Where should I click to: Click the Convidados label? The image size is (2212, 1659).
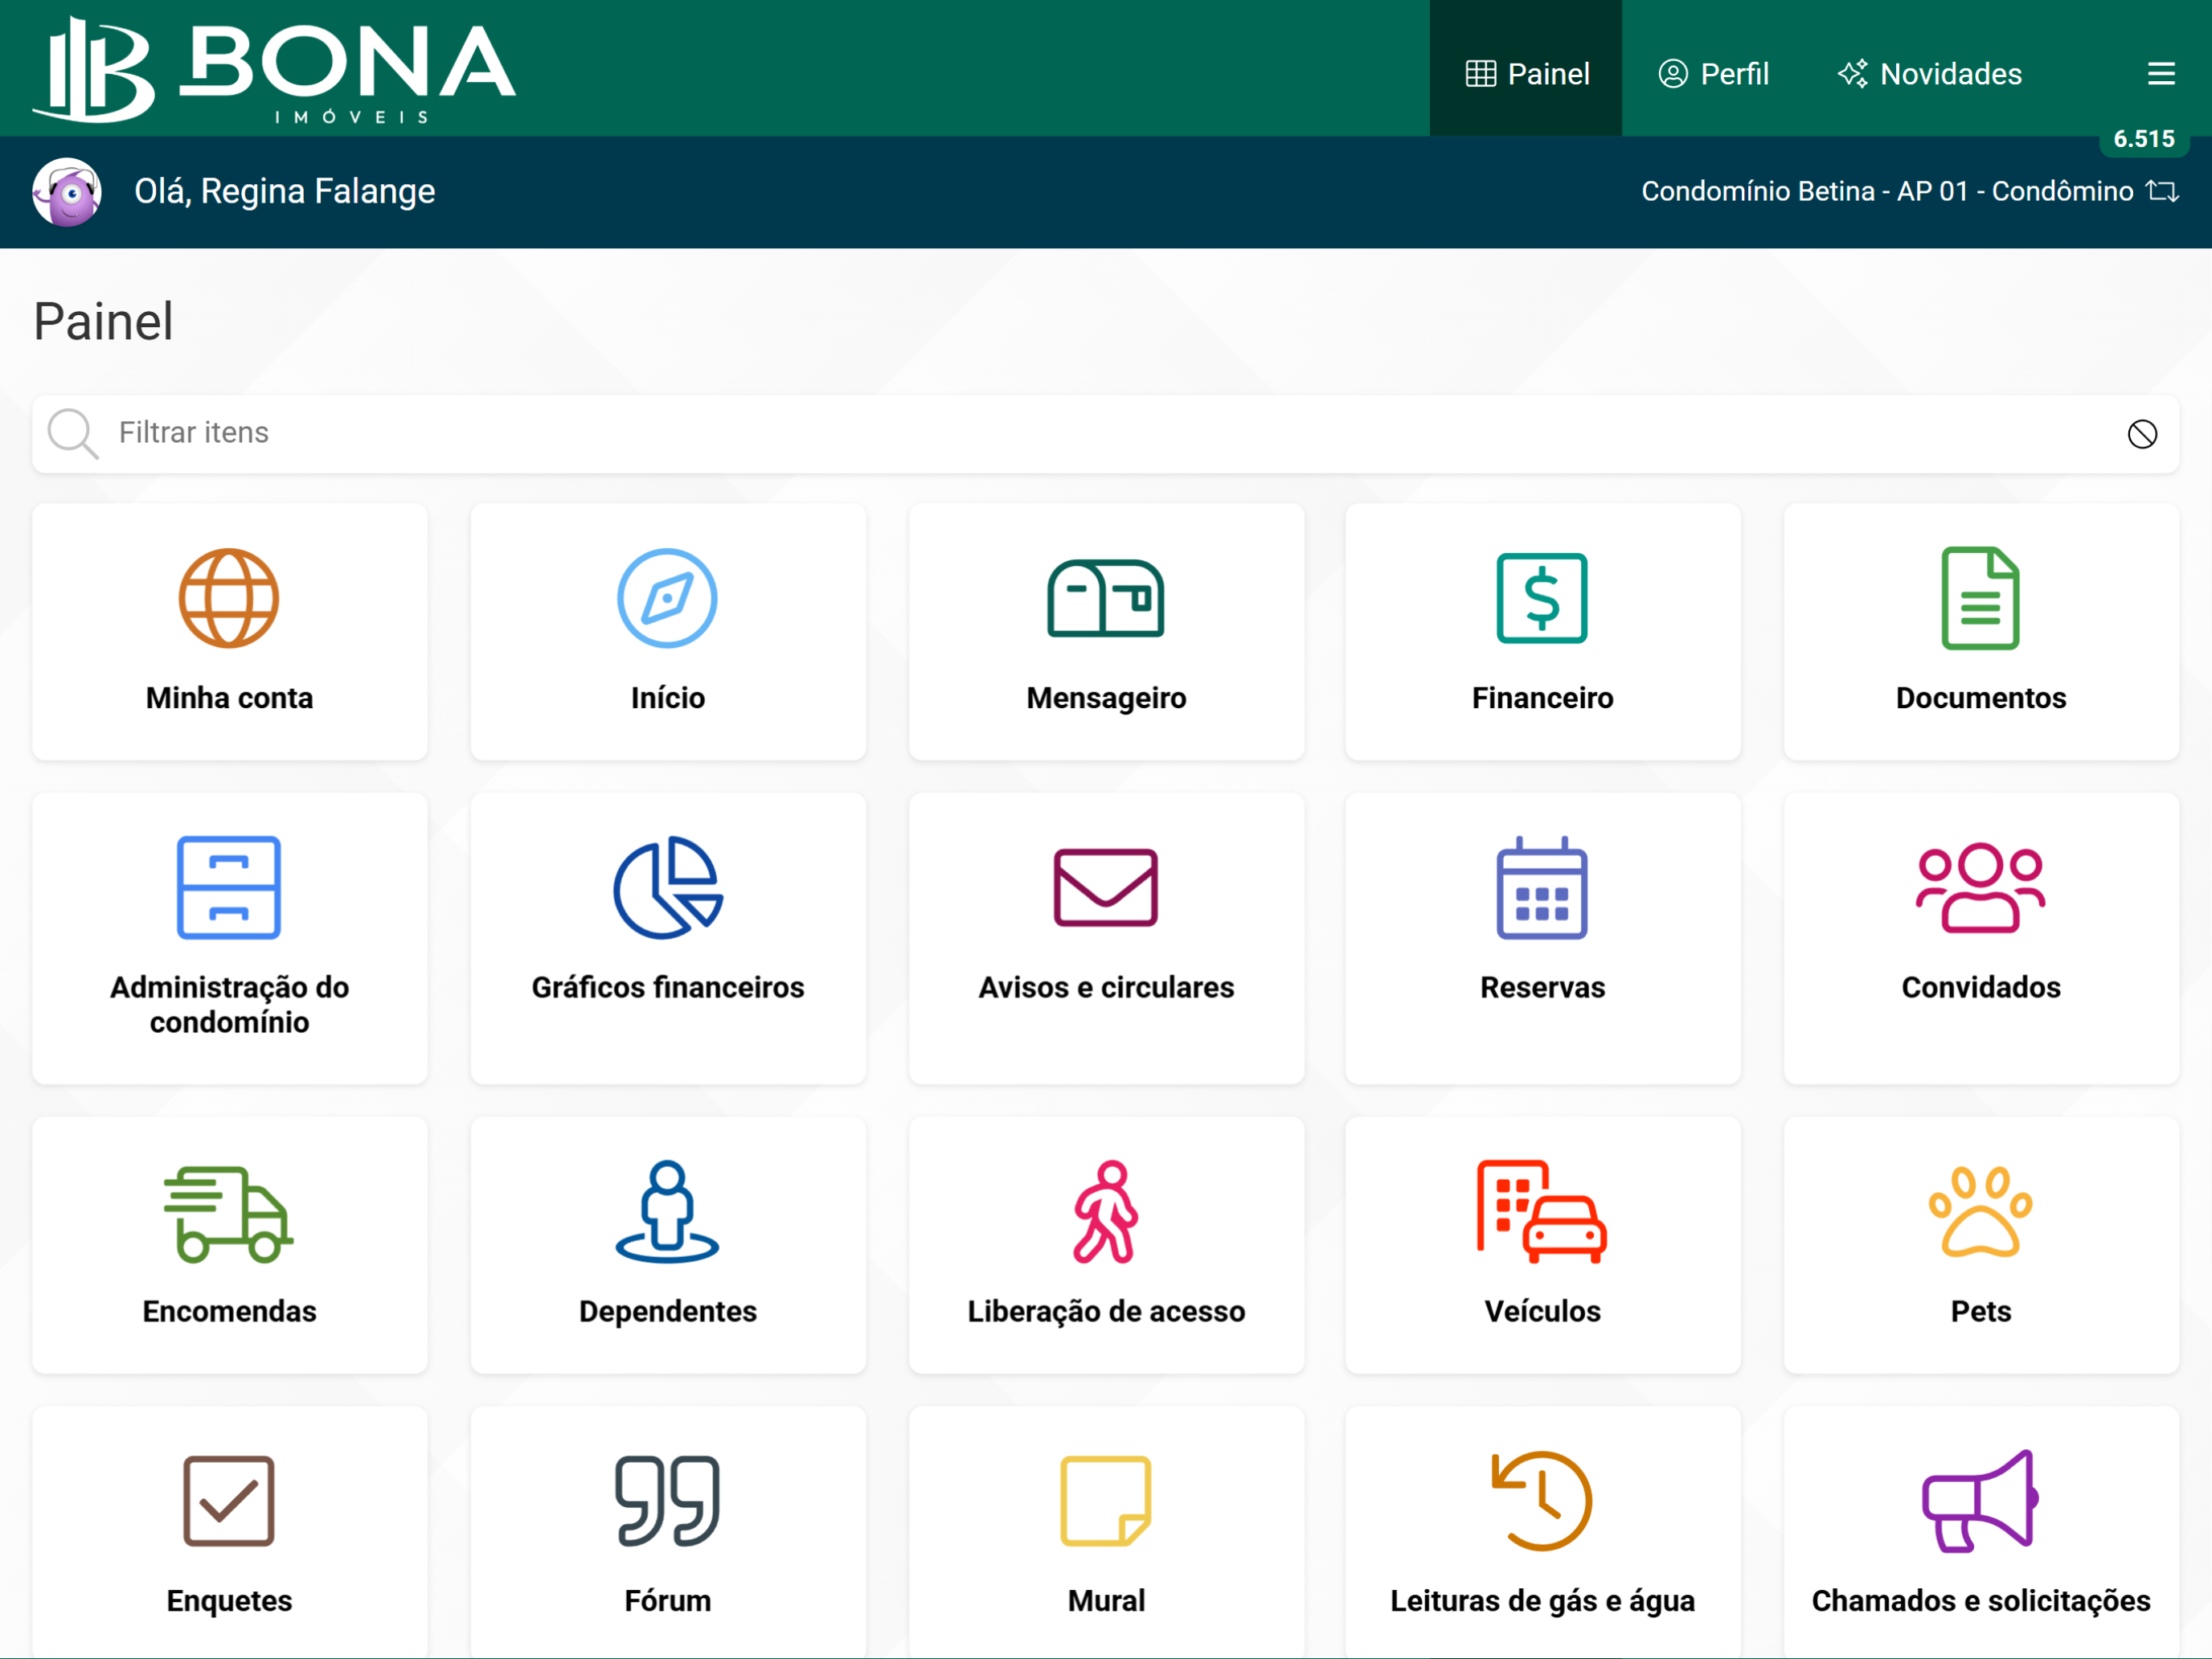pyautogui.click(x=1980, y=987)
